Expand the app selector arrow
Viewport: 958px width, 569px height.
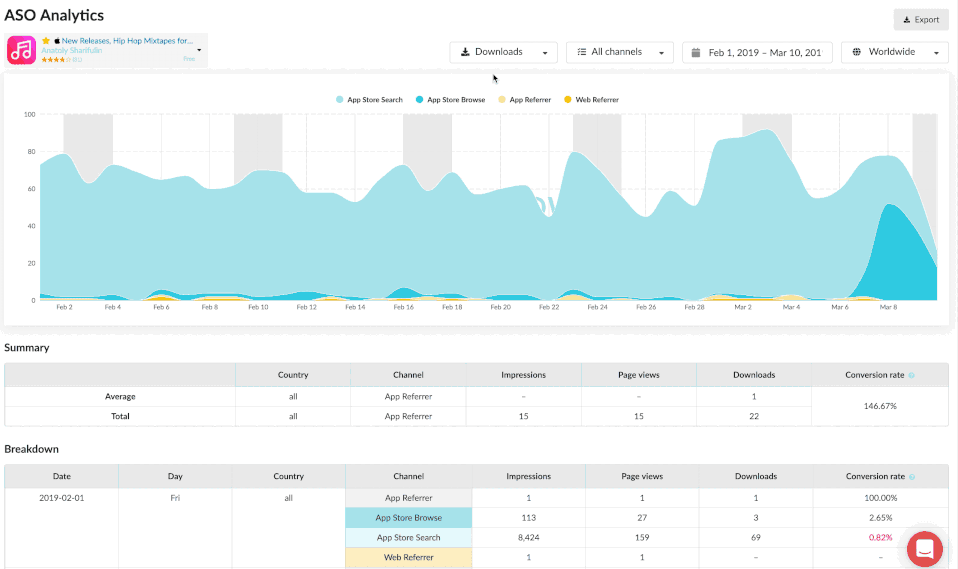coord(199,50)
